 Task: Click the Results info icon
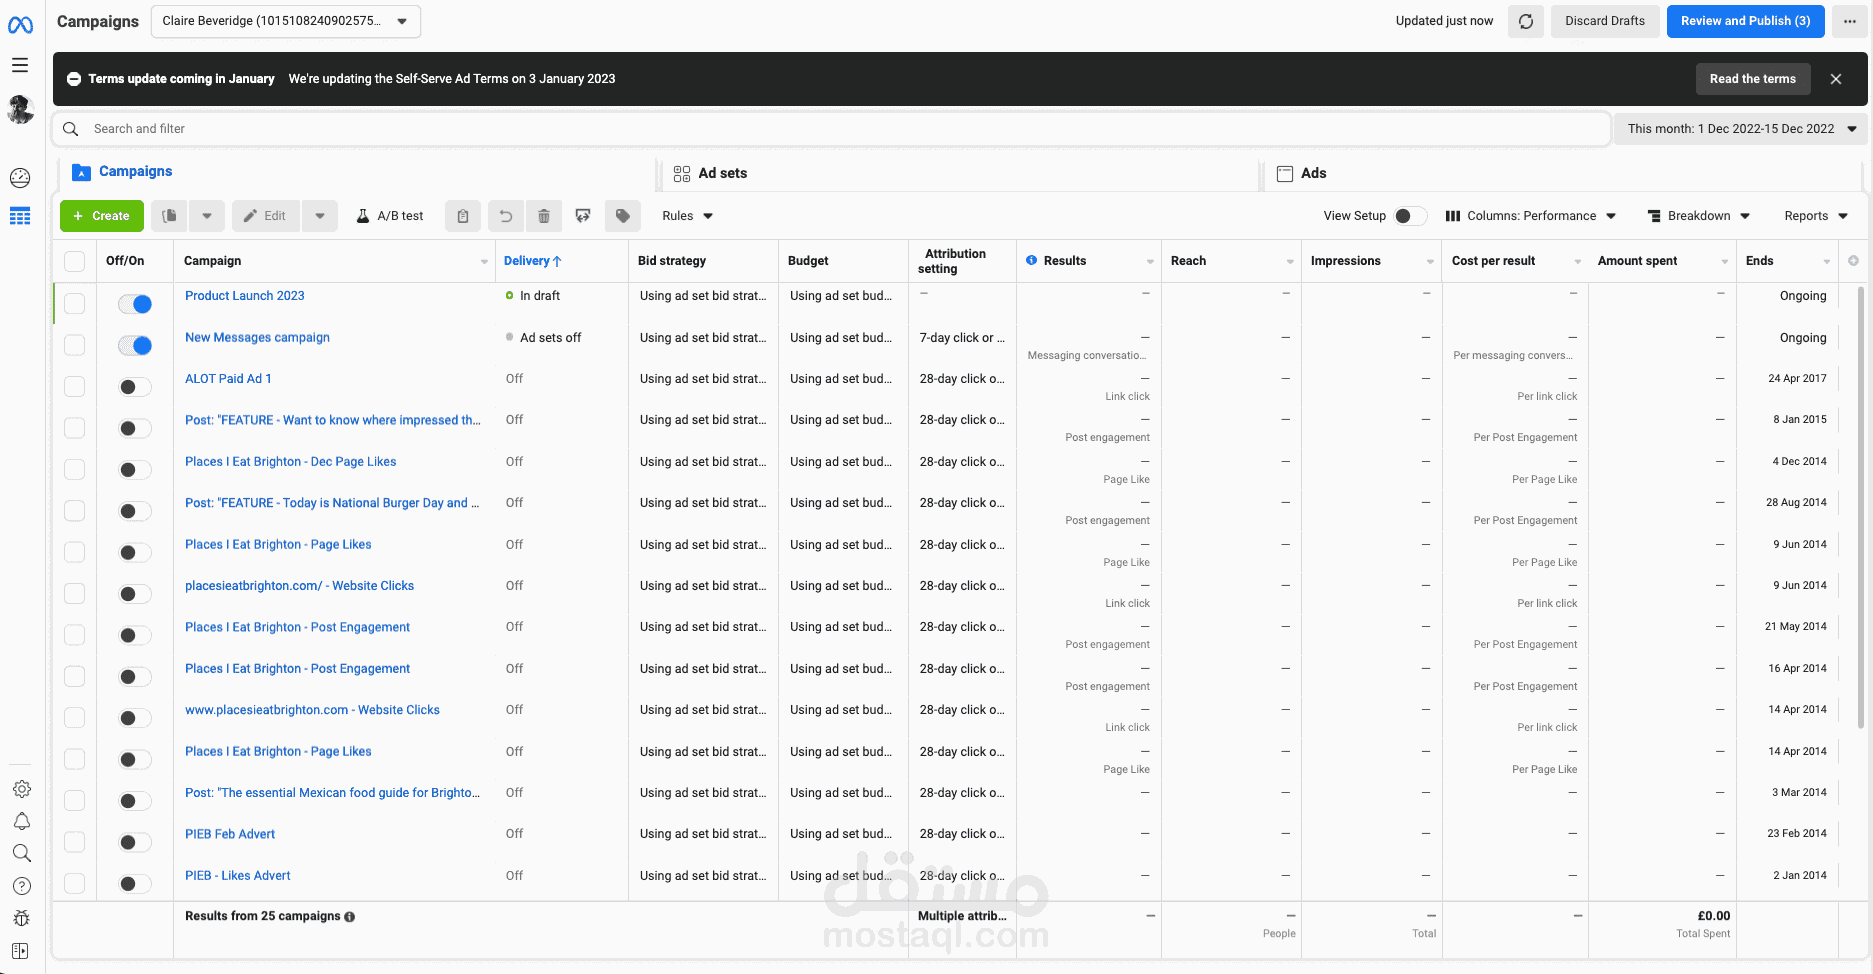coord(1031,261)
